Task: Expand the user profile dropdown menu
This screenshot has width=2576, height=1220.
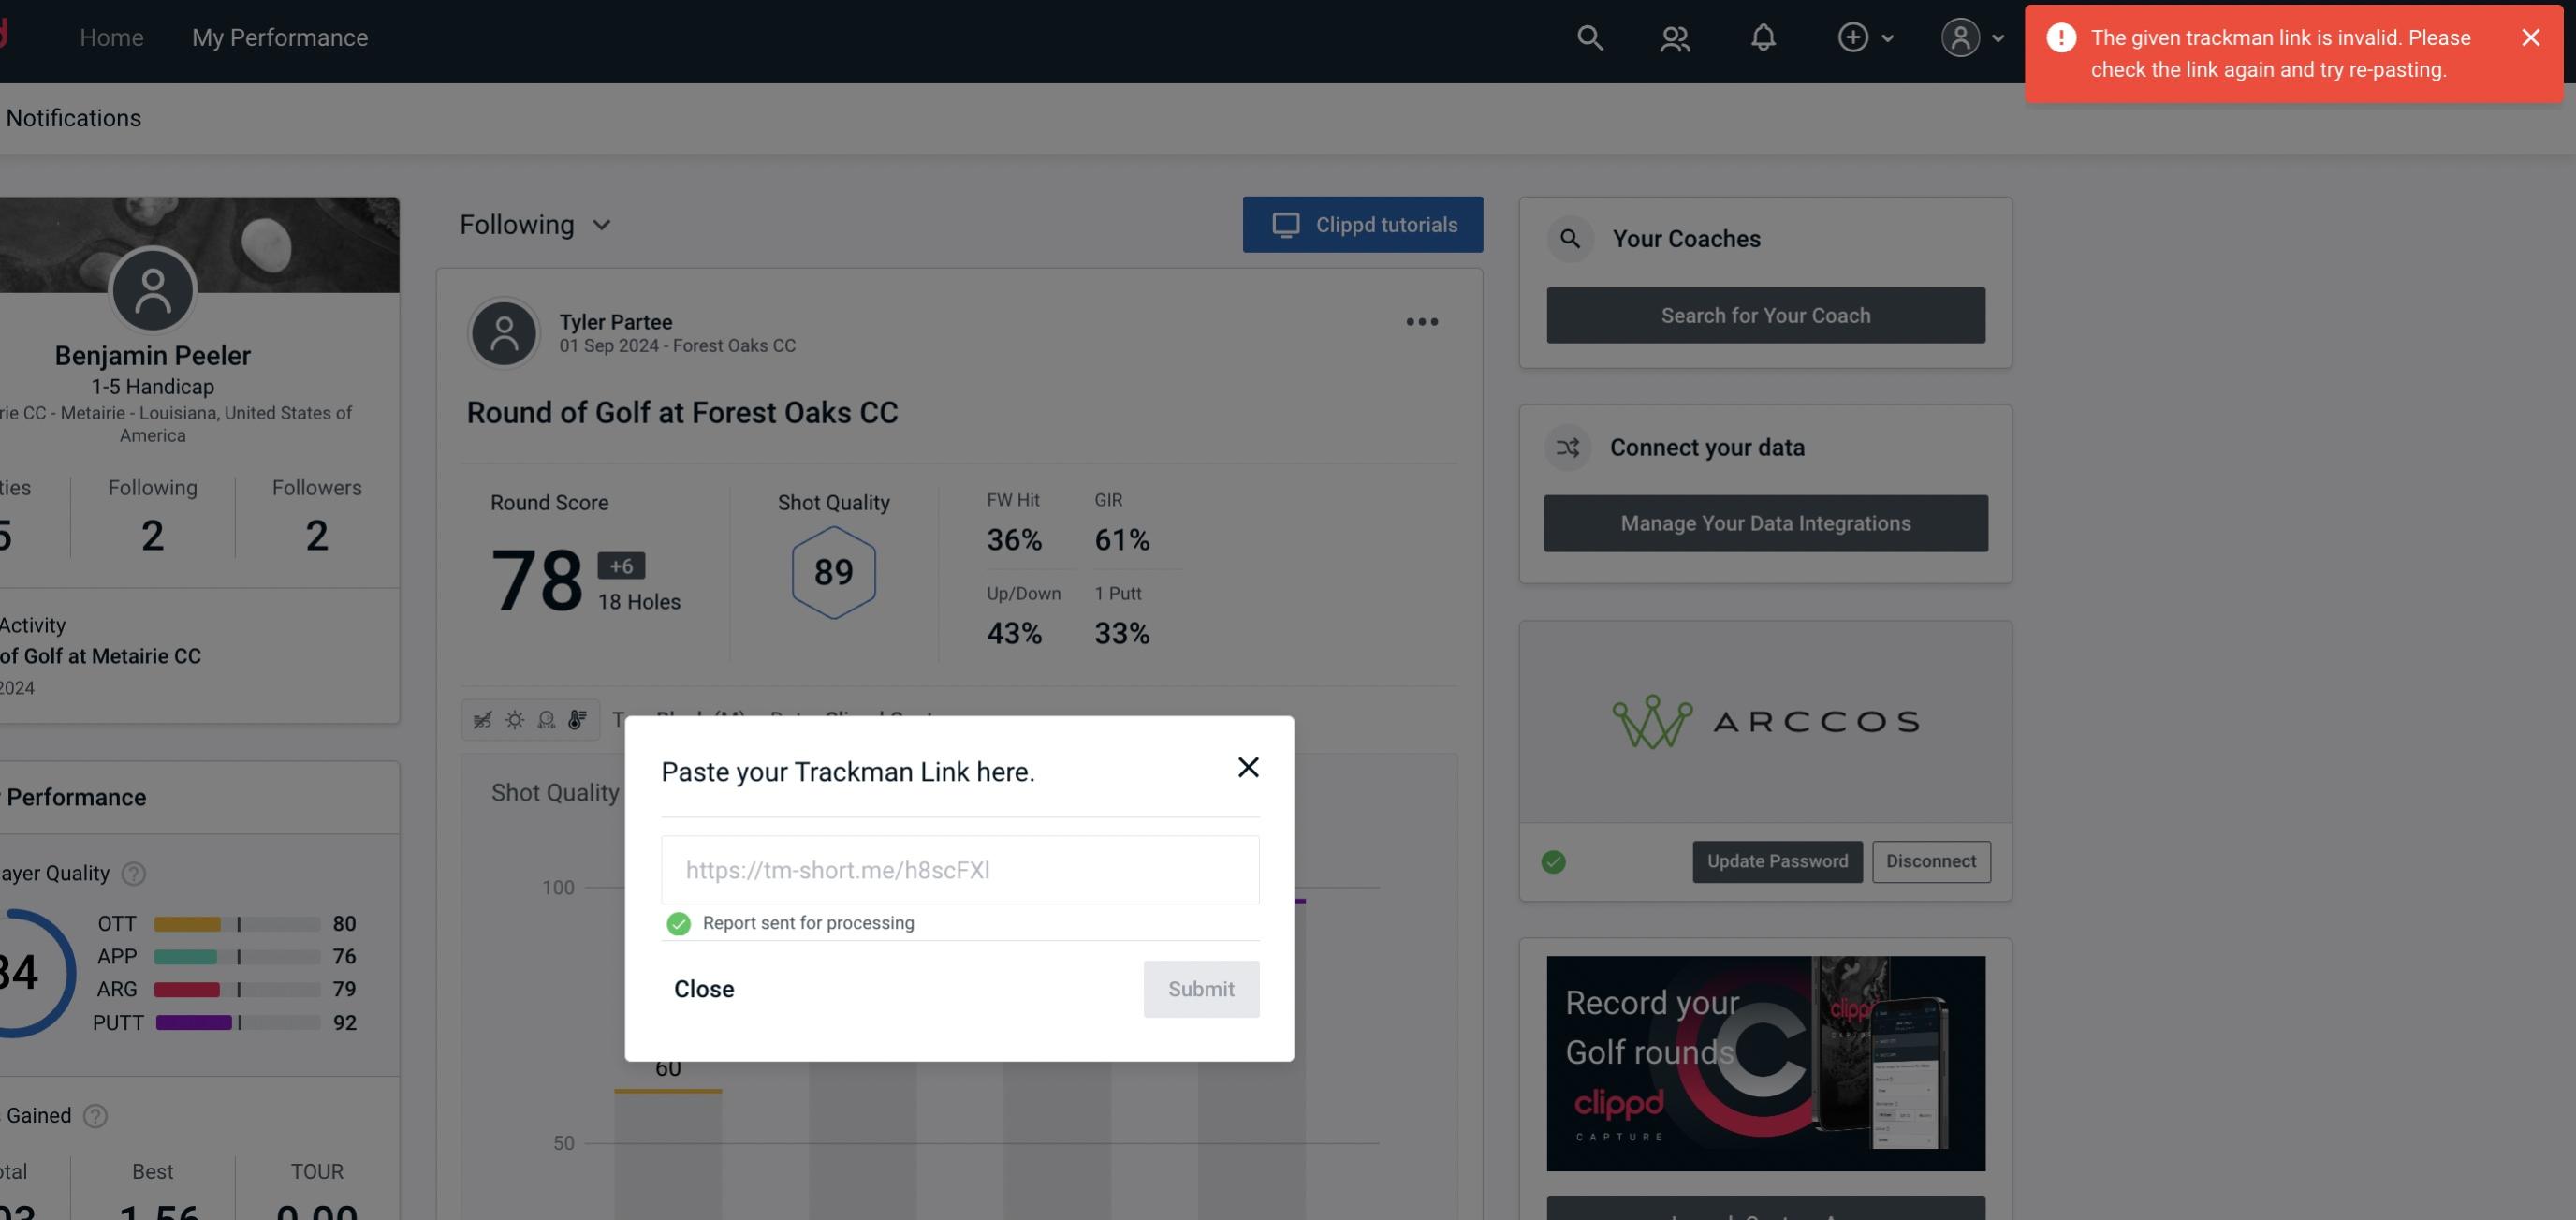Action: (x=1969, y=37)
